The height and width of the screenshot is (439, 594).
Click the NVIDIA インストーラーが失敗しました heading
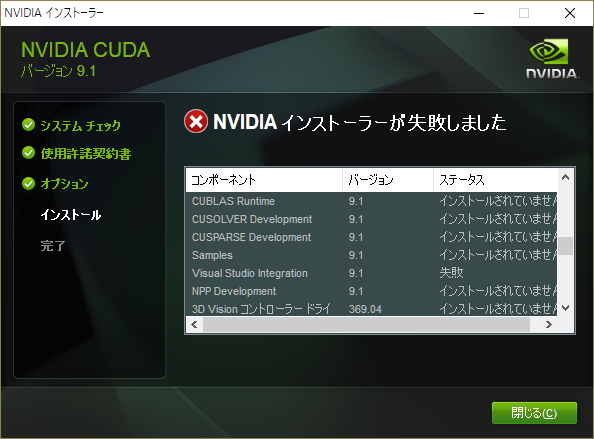pos(360,122)
